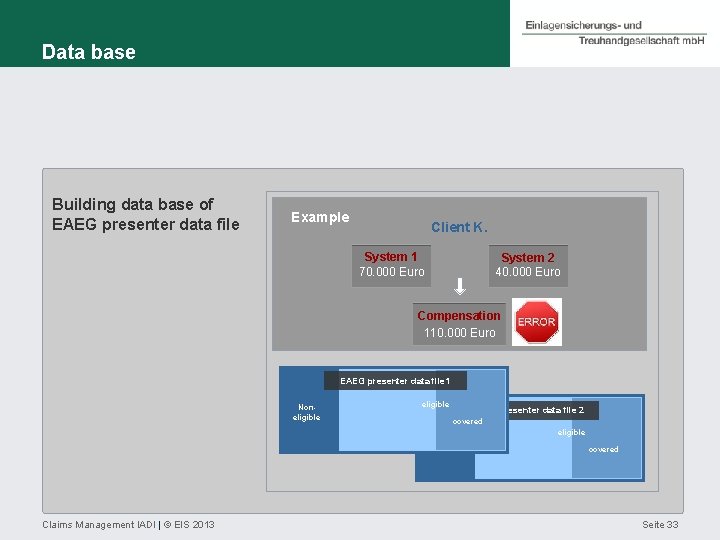720x540 pixels.
Task: Click 'eligible' in presenter data file 2
Action: pyautogui.click(x=571, y=432)
